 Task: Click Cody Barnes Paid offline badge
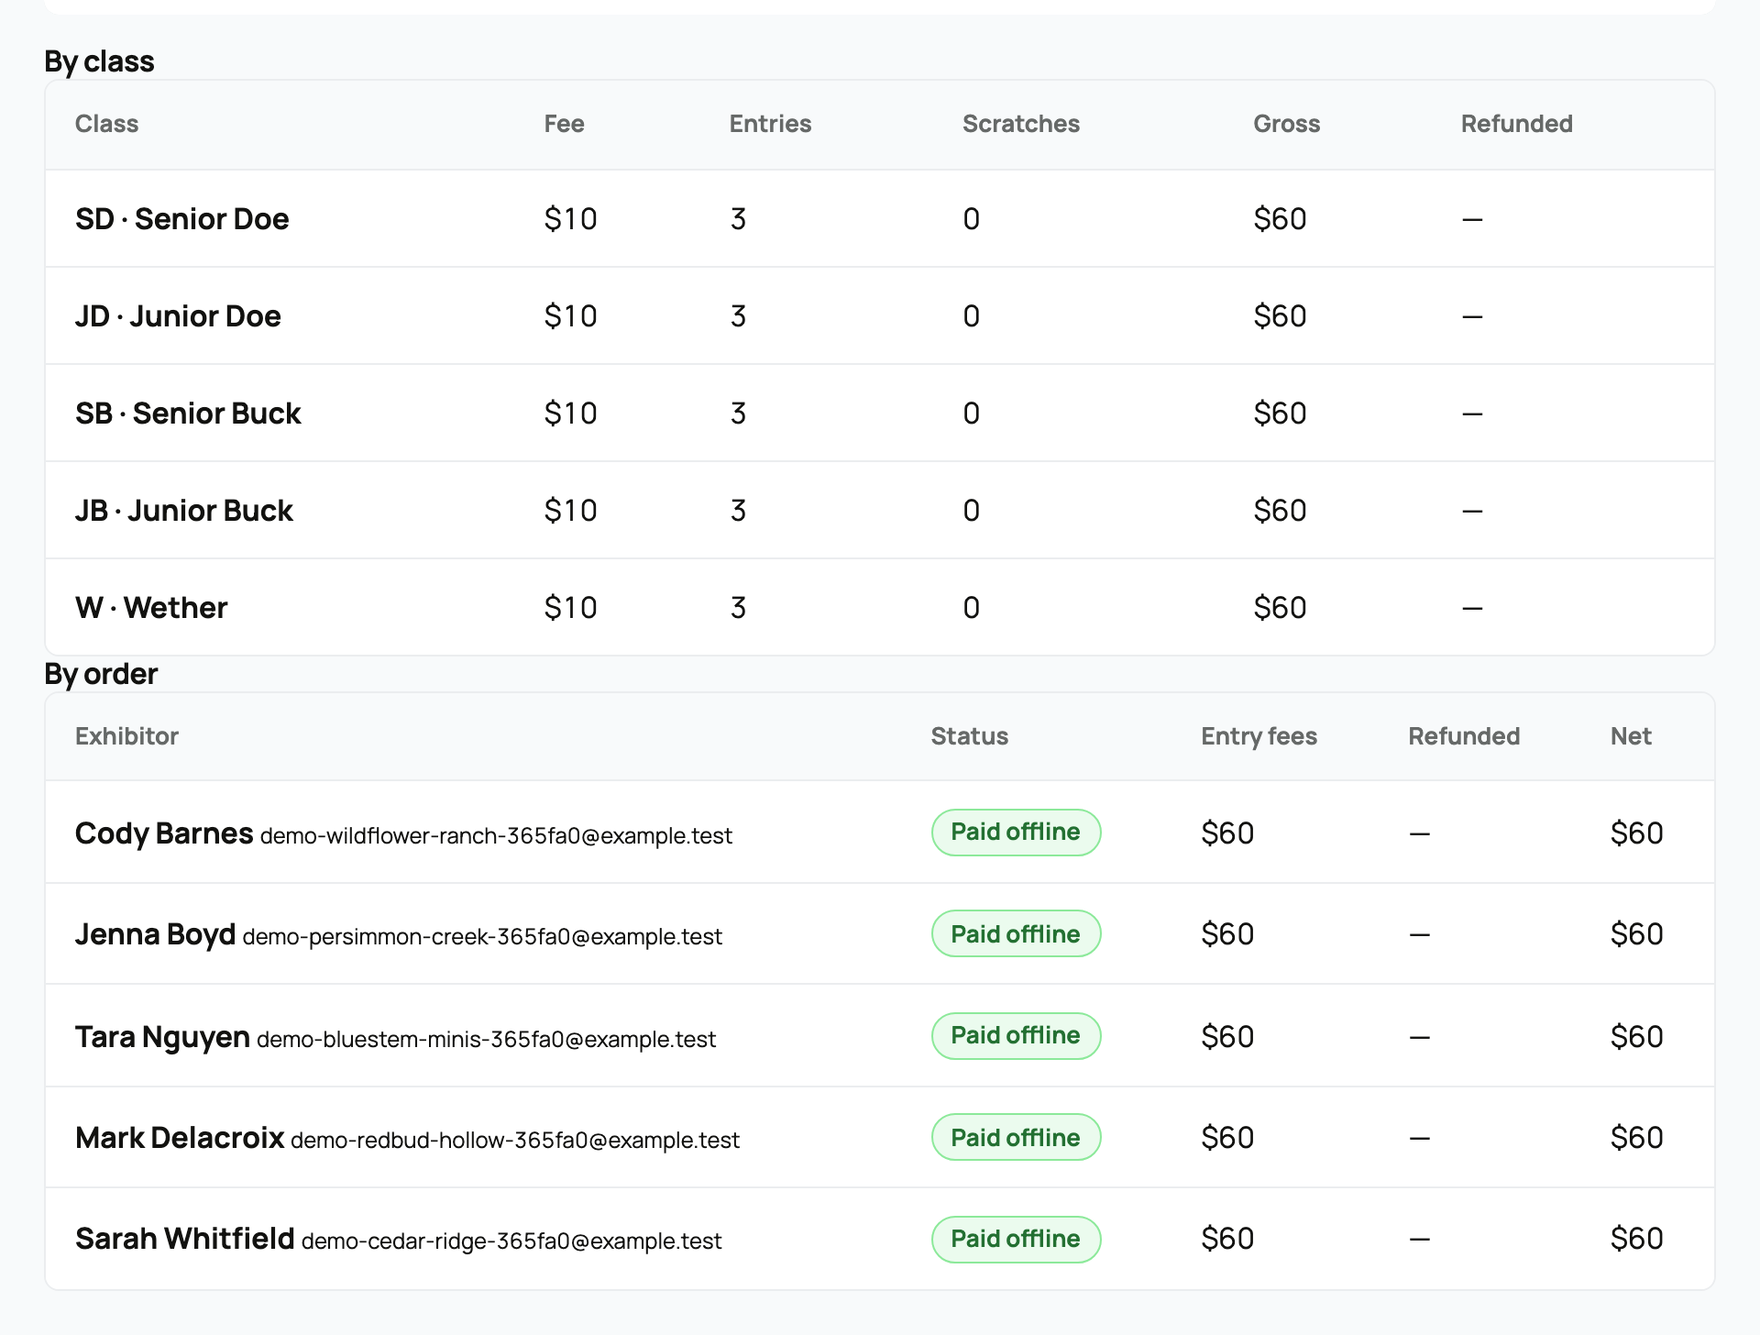click(1015, 832)
